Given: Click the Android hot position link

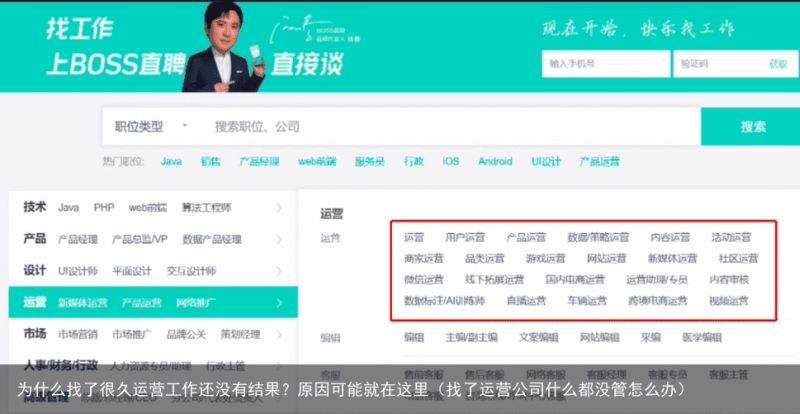Looking at the screenshot, I should pyautogui.click(x=495, y=161).
